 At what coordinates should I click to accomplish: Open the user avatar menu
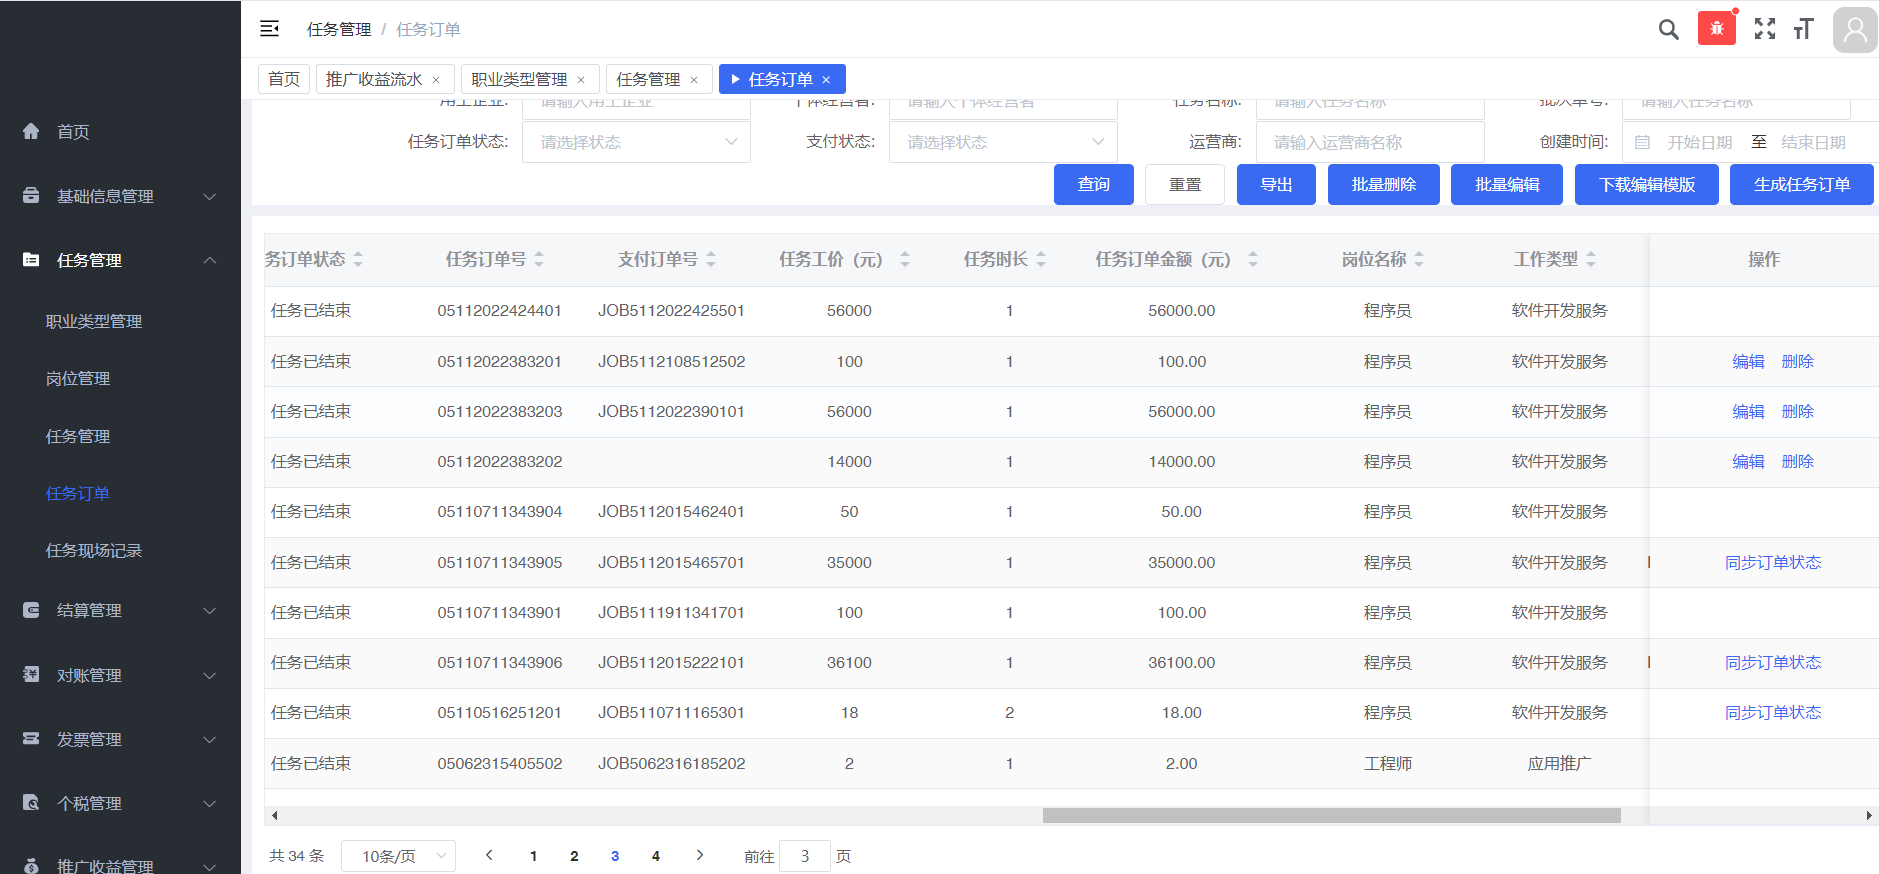pyautogui.click(x=1854, y=30)
